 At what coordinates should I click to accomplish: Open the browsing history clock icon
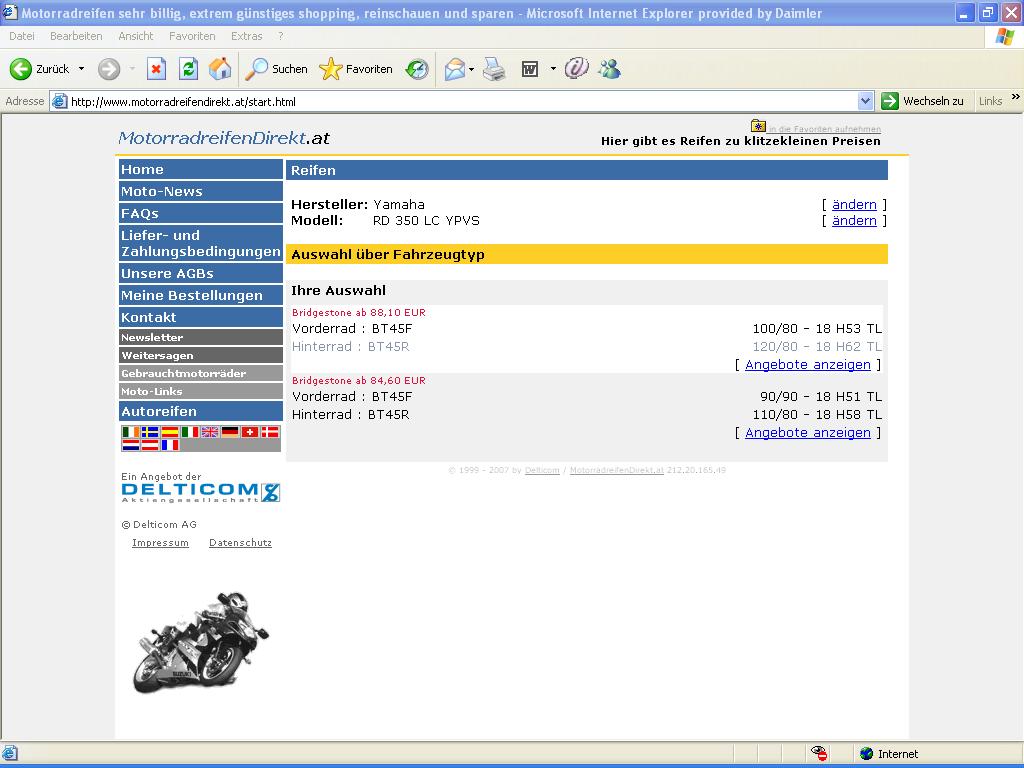(417, 69)
